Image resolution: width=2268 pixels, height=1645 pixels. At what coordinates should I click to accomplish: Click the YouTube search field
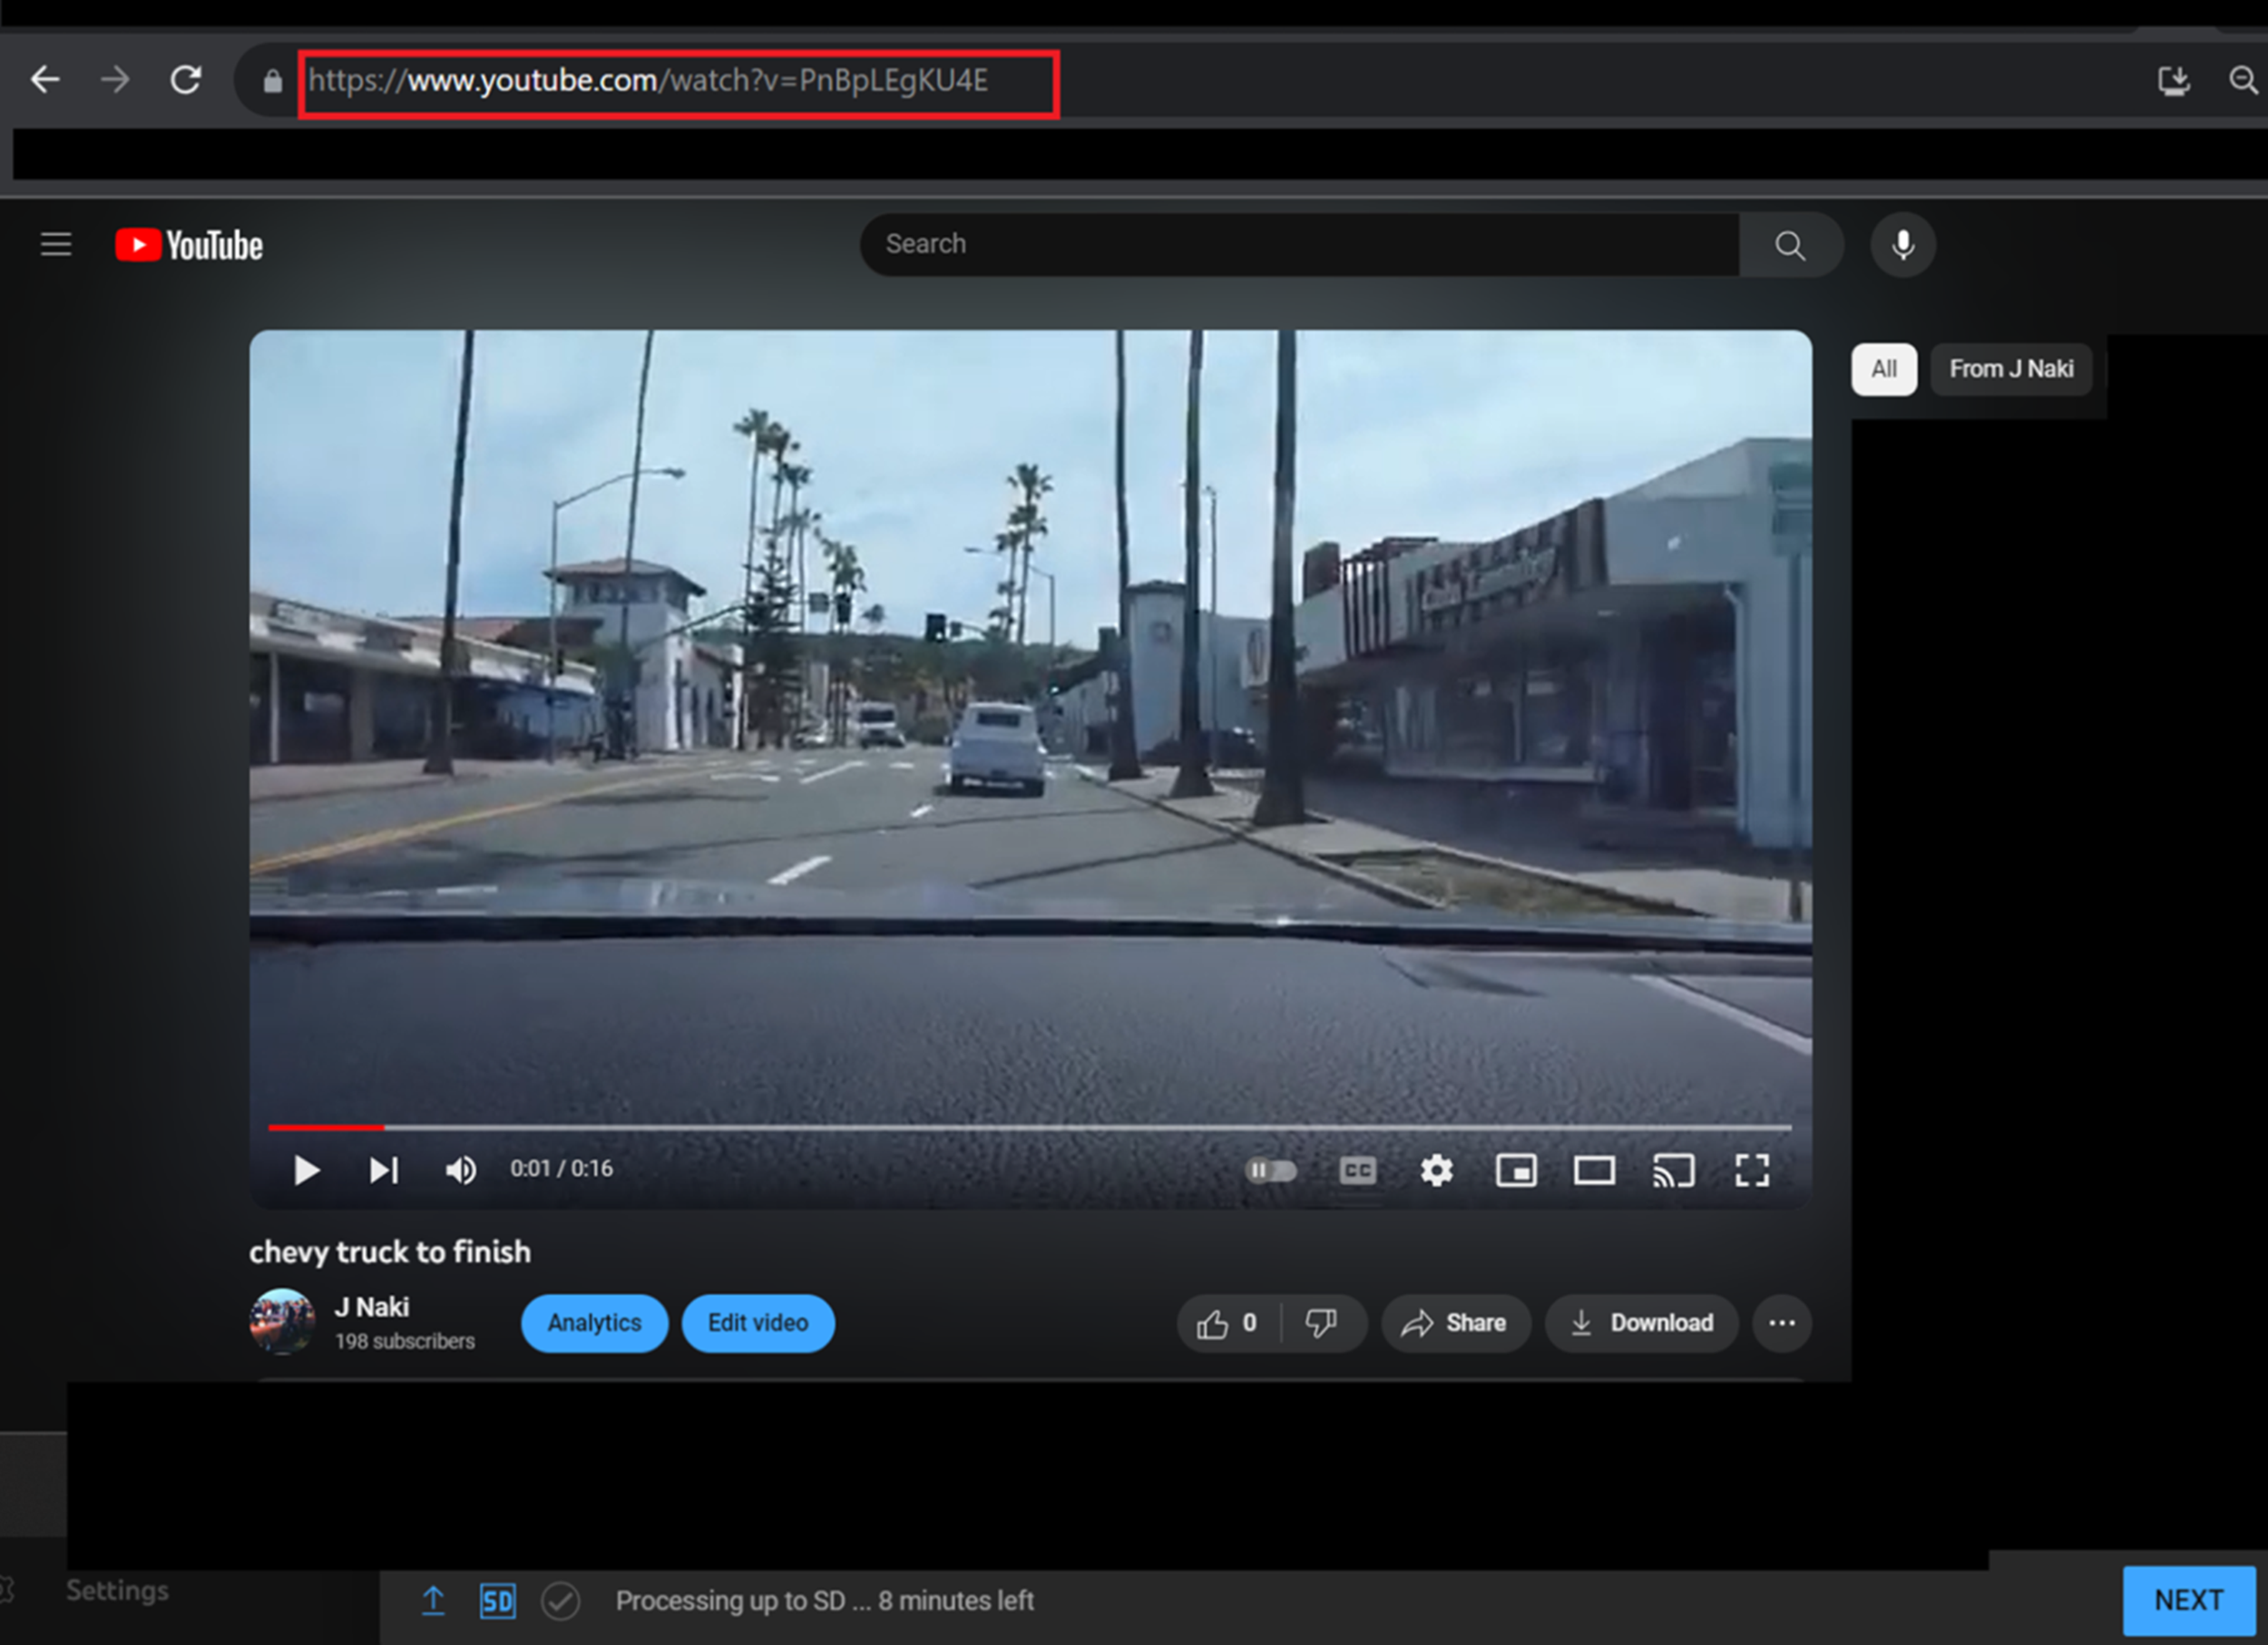coord(1298,244)
